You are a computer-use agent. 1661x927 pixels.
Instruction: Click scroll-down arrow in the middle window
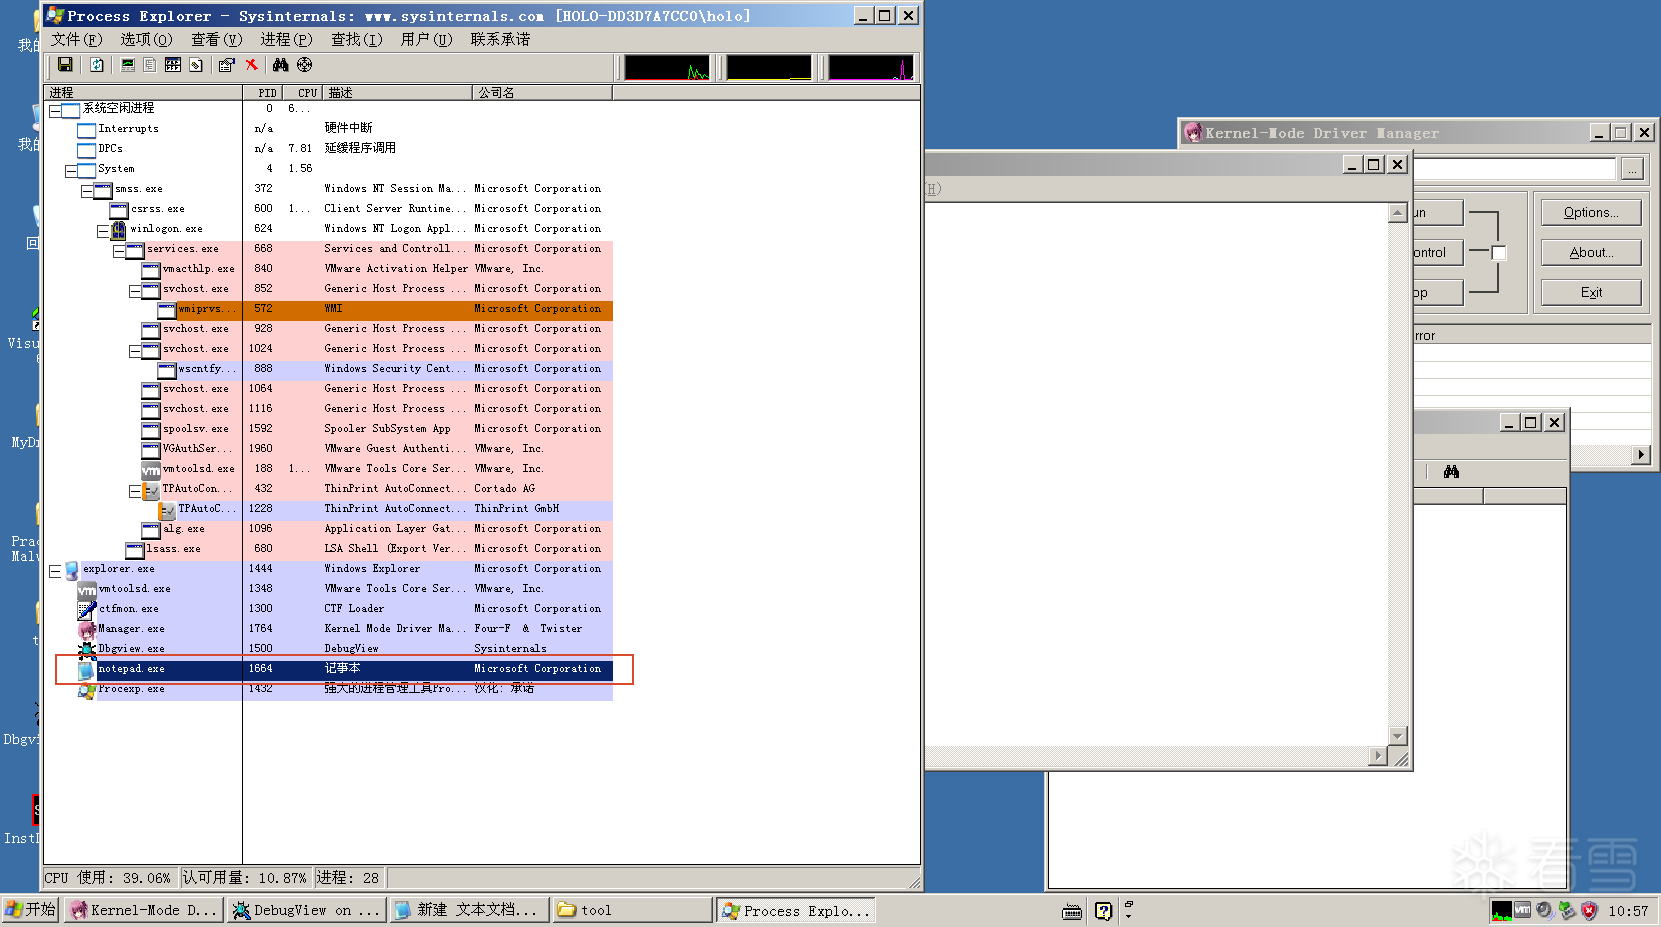(x=1398, y=735)
